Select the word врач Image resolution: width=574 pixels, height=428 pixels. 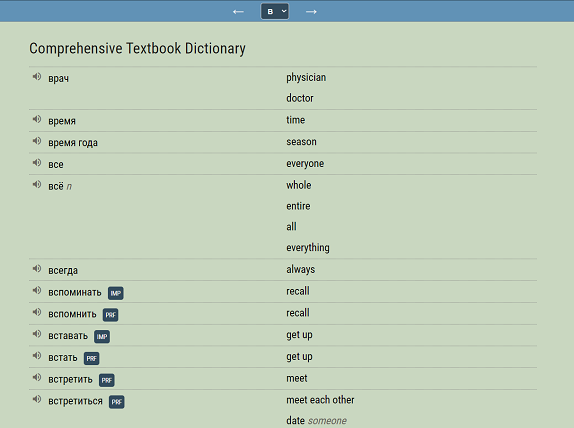[x=59, y=78]
